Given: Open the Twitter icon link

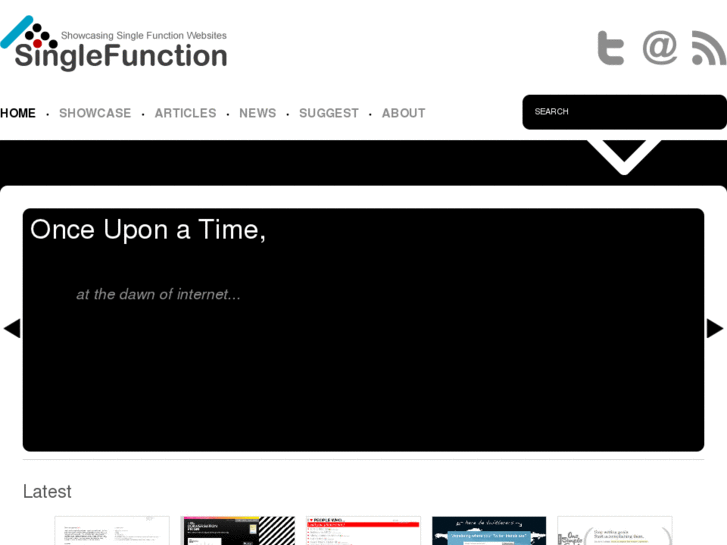Looking at the screenshot, I should [611, 48].
